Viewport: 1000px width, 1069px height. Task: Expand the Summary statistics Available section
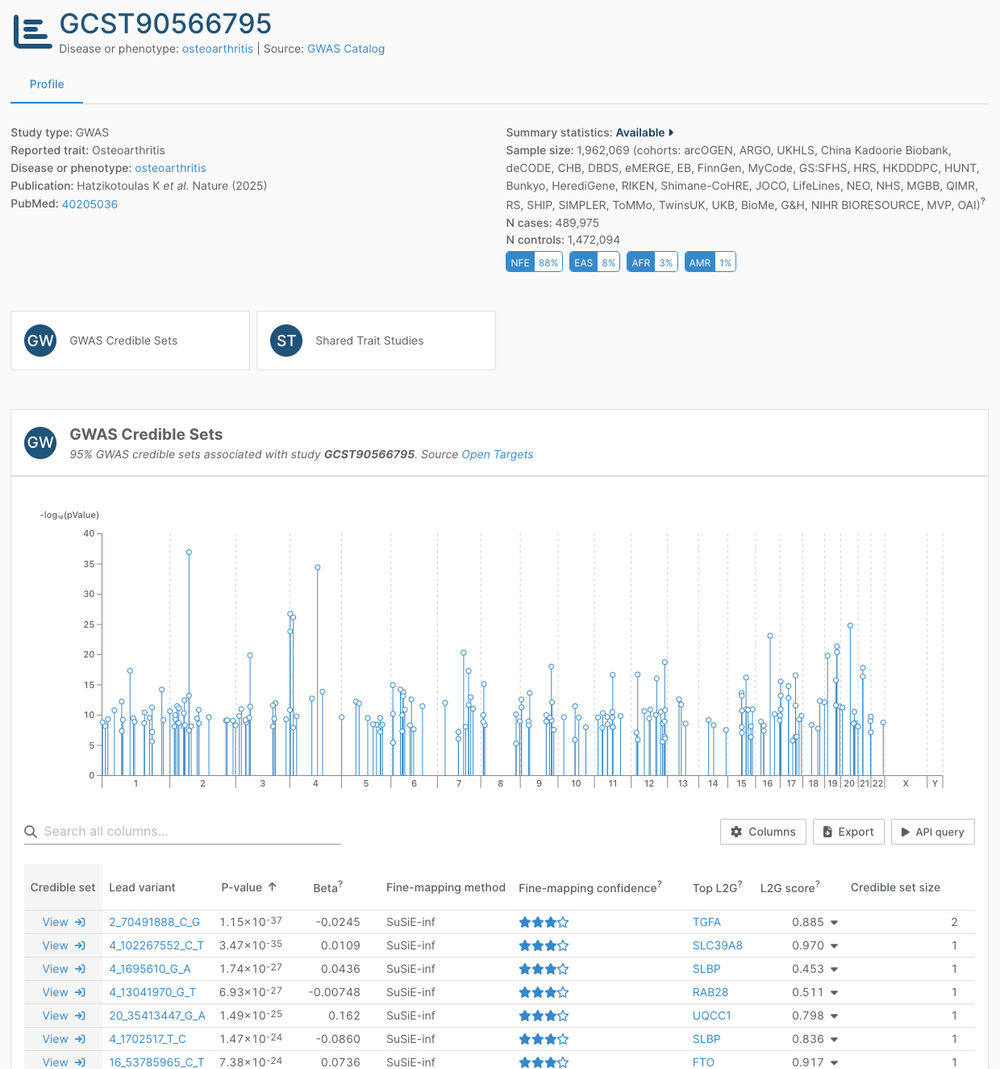pos(641,132)
